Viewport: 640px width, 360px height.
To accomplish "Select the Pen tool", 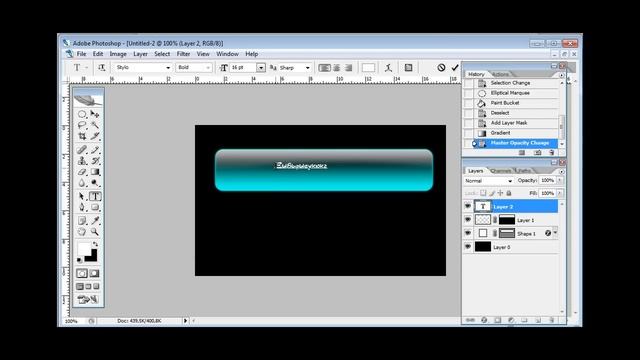I will (x=82, y=207).
